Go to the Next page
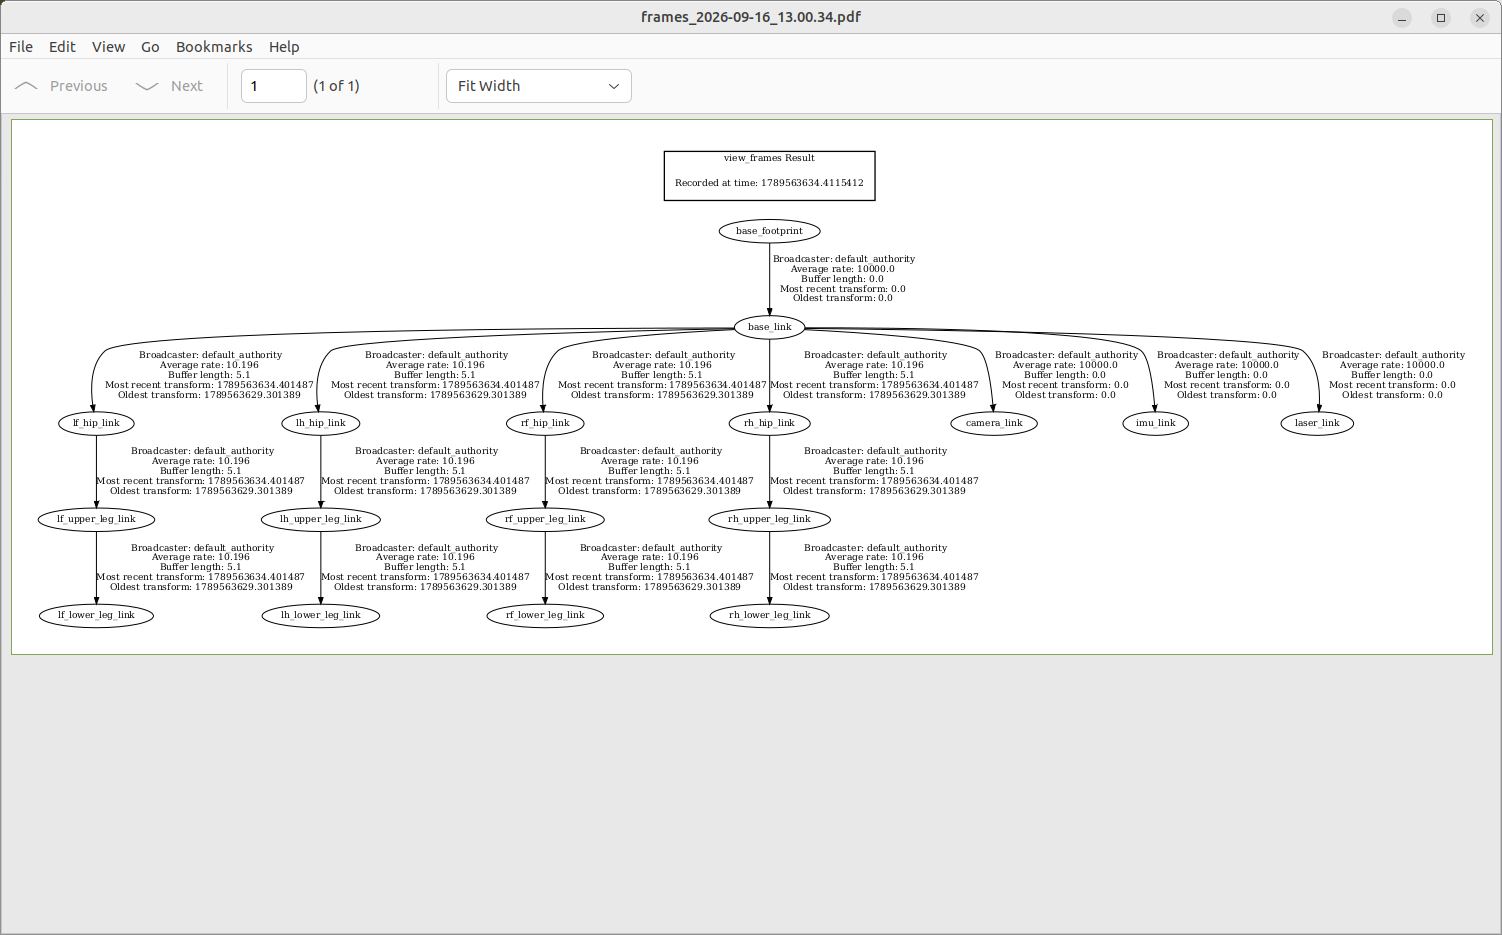This screenshot has width=1502, height=935. 169,86
